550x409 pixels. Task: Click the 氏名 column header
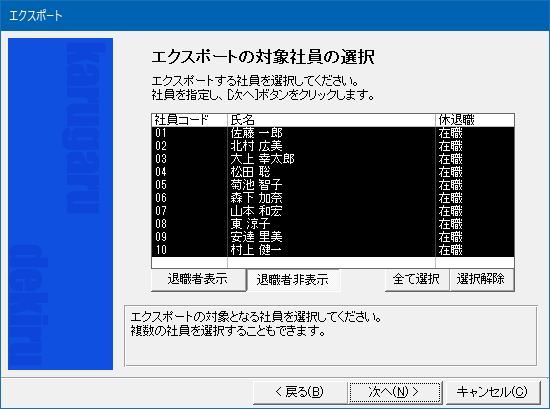pyautogui.click(x=331, y=120)
